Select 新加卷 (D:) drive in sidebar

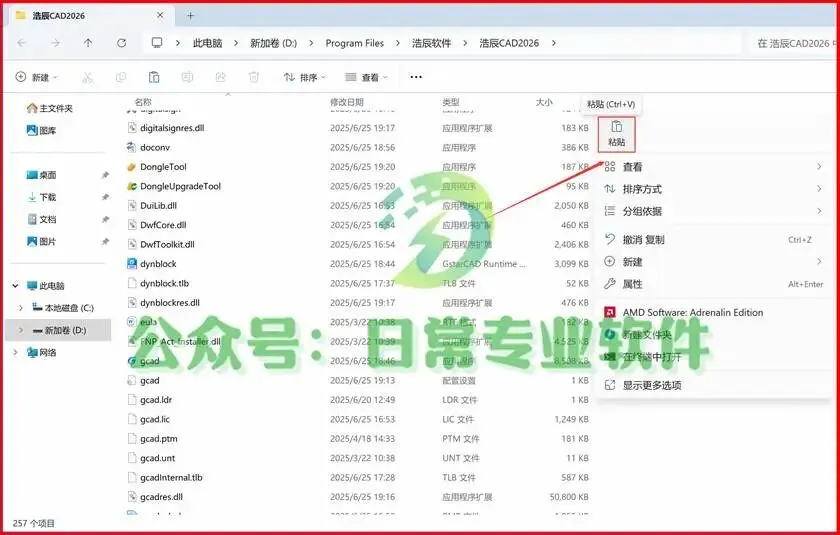point(59,330)
